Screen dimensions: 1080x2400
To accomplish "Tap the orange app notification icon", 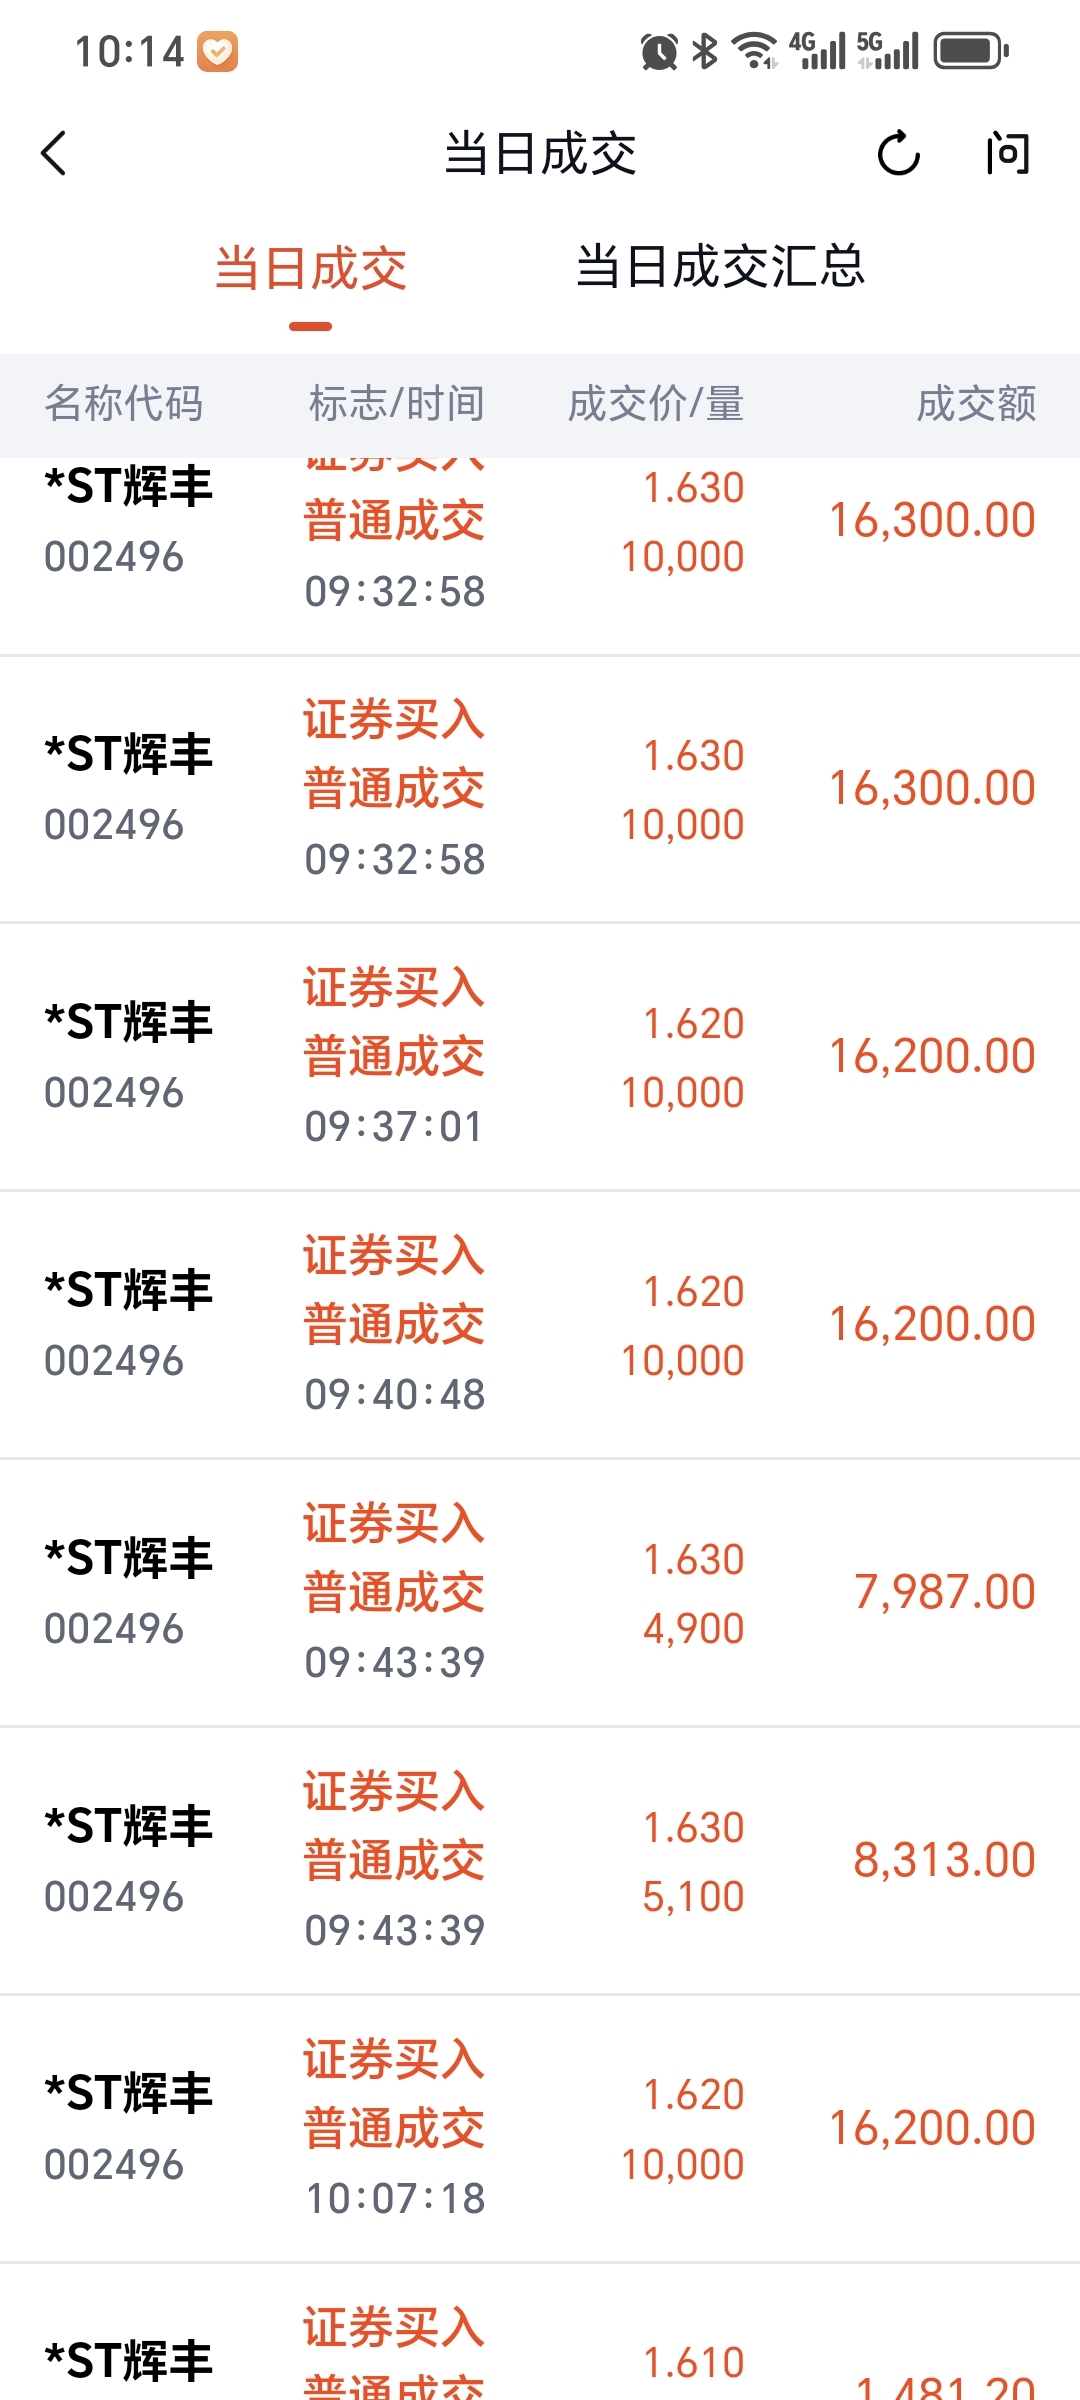I will pyautogui.click(x=217, y=52).
